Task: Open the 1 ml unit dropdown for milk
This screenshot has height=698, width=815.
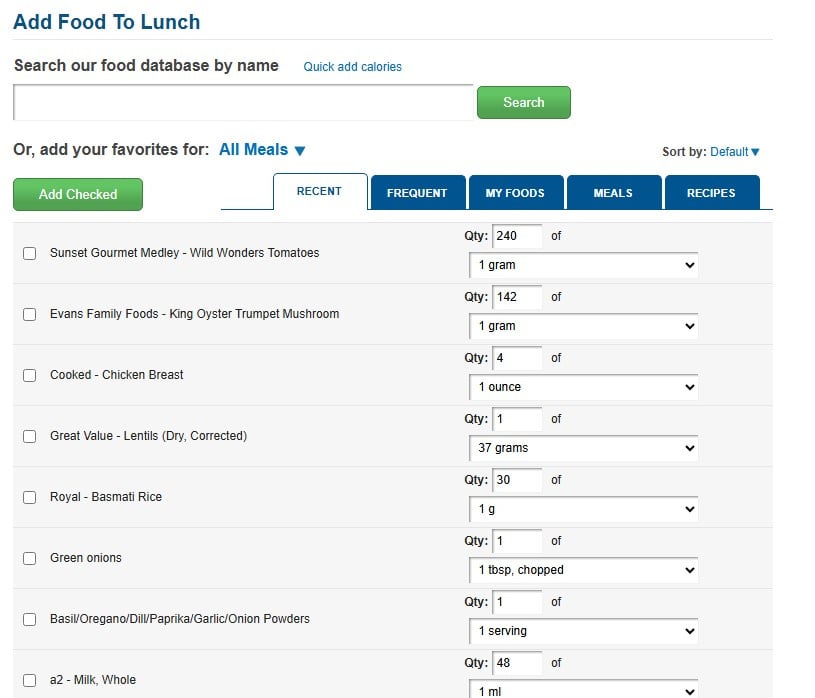Action: point(583,689)
